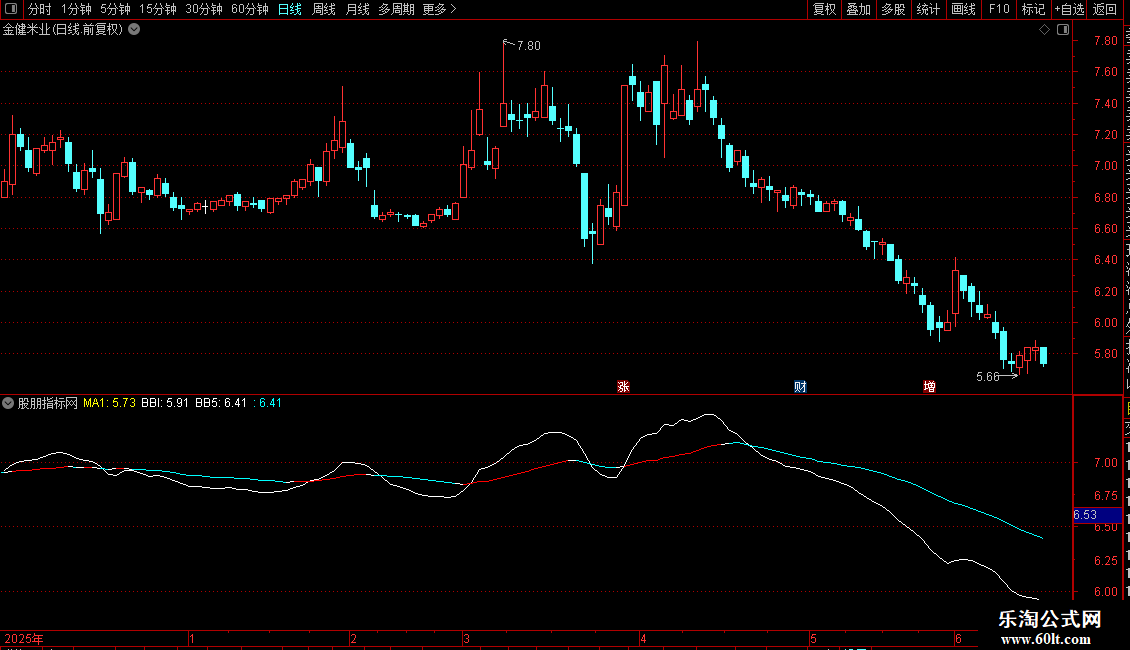Open the 画线 drawing tools
Screen dimensions: 1130x650
[963, 9]
